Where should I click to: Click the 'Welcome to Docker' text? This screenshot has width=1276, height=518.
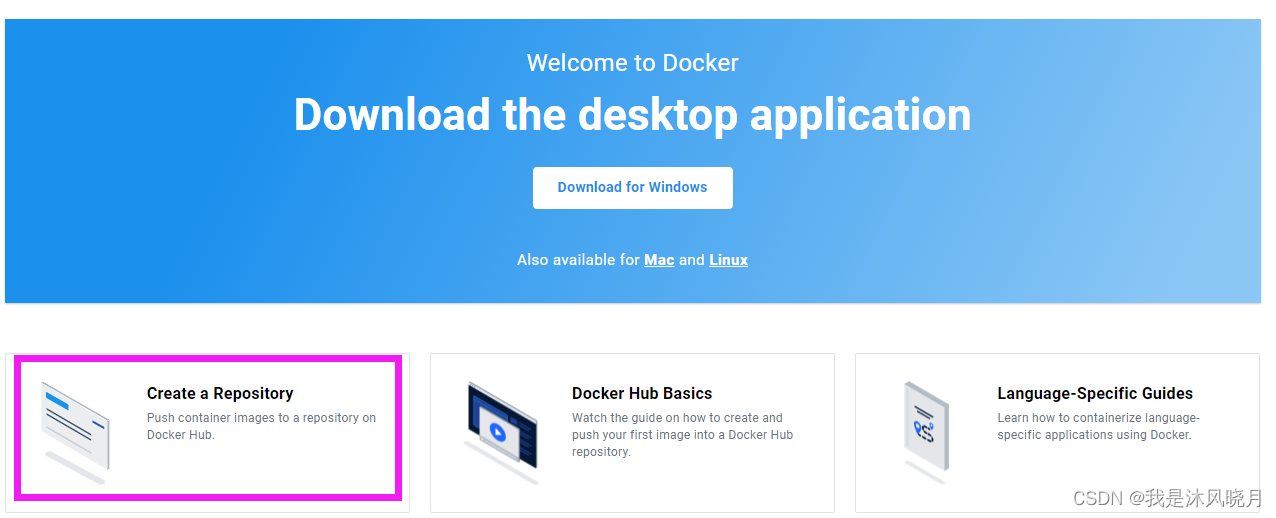click(x=632, y=63)
